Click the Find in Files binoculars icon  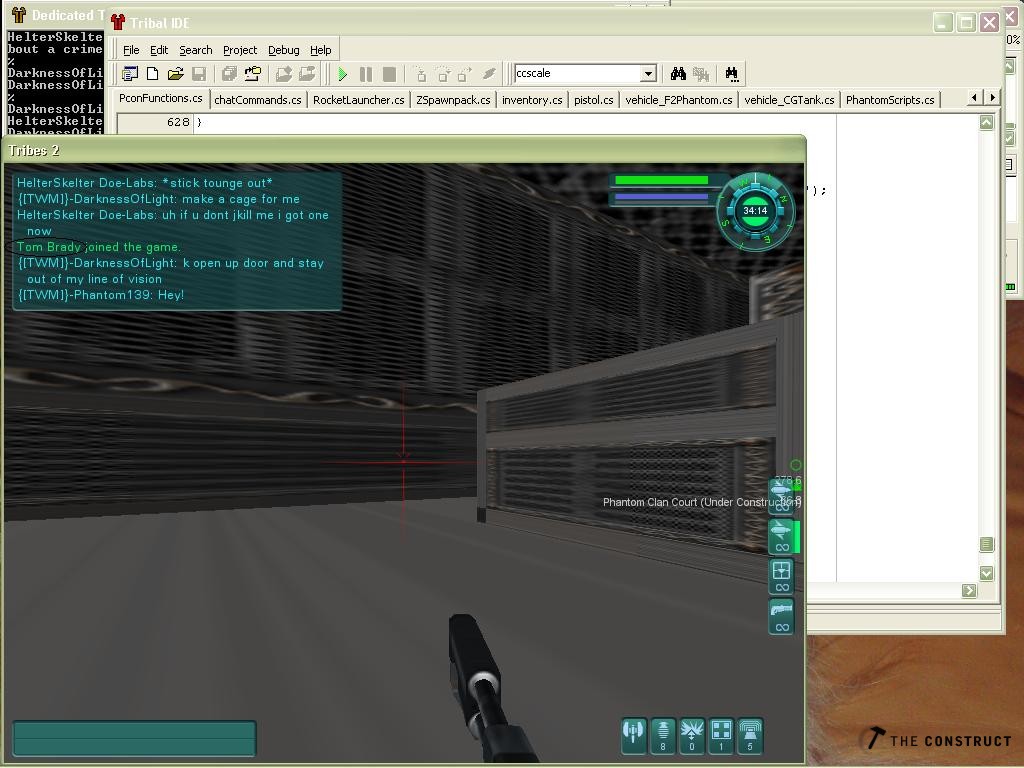point(731,74)
